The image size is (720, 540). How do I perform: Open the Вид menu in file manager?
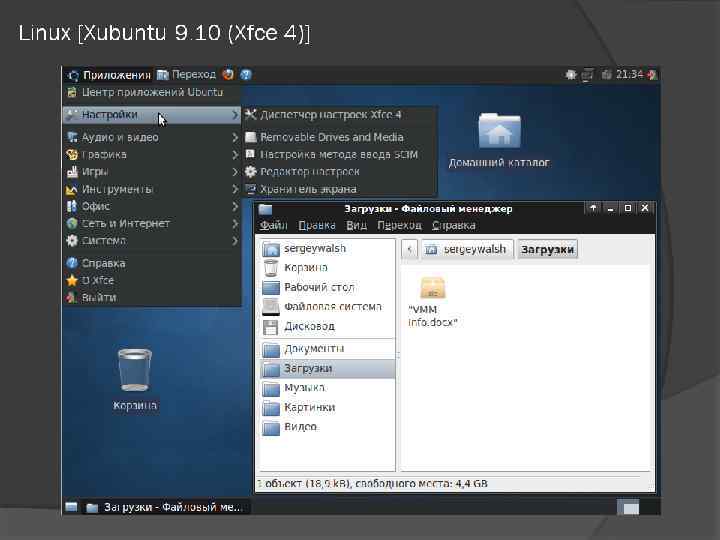356,225
